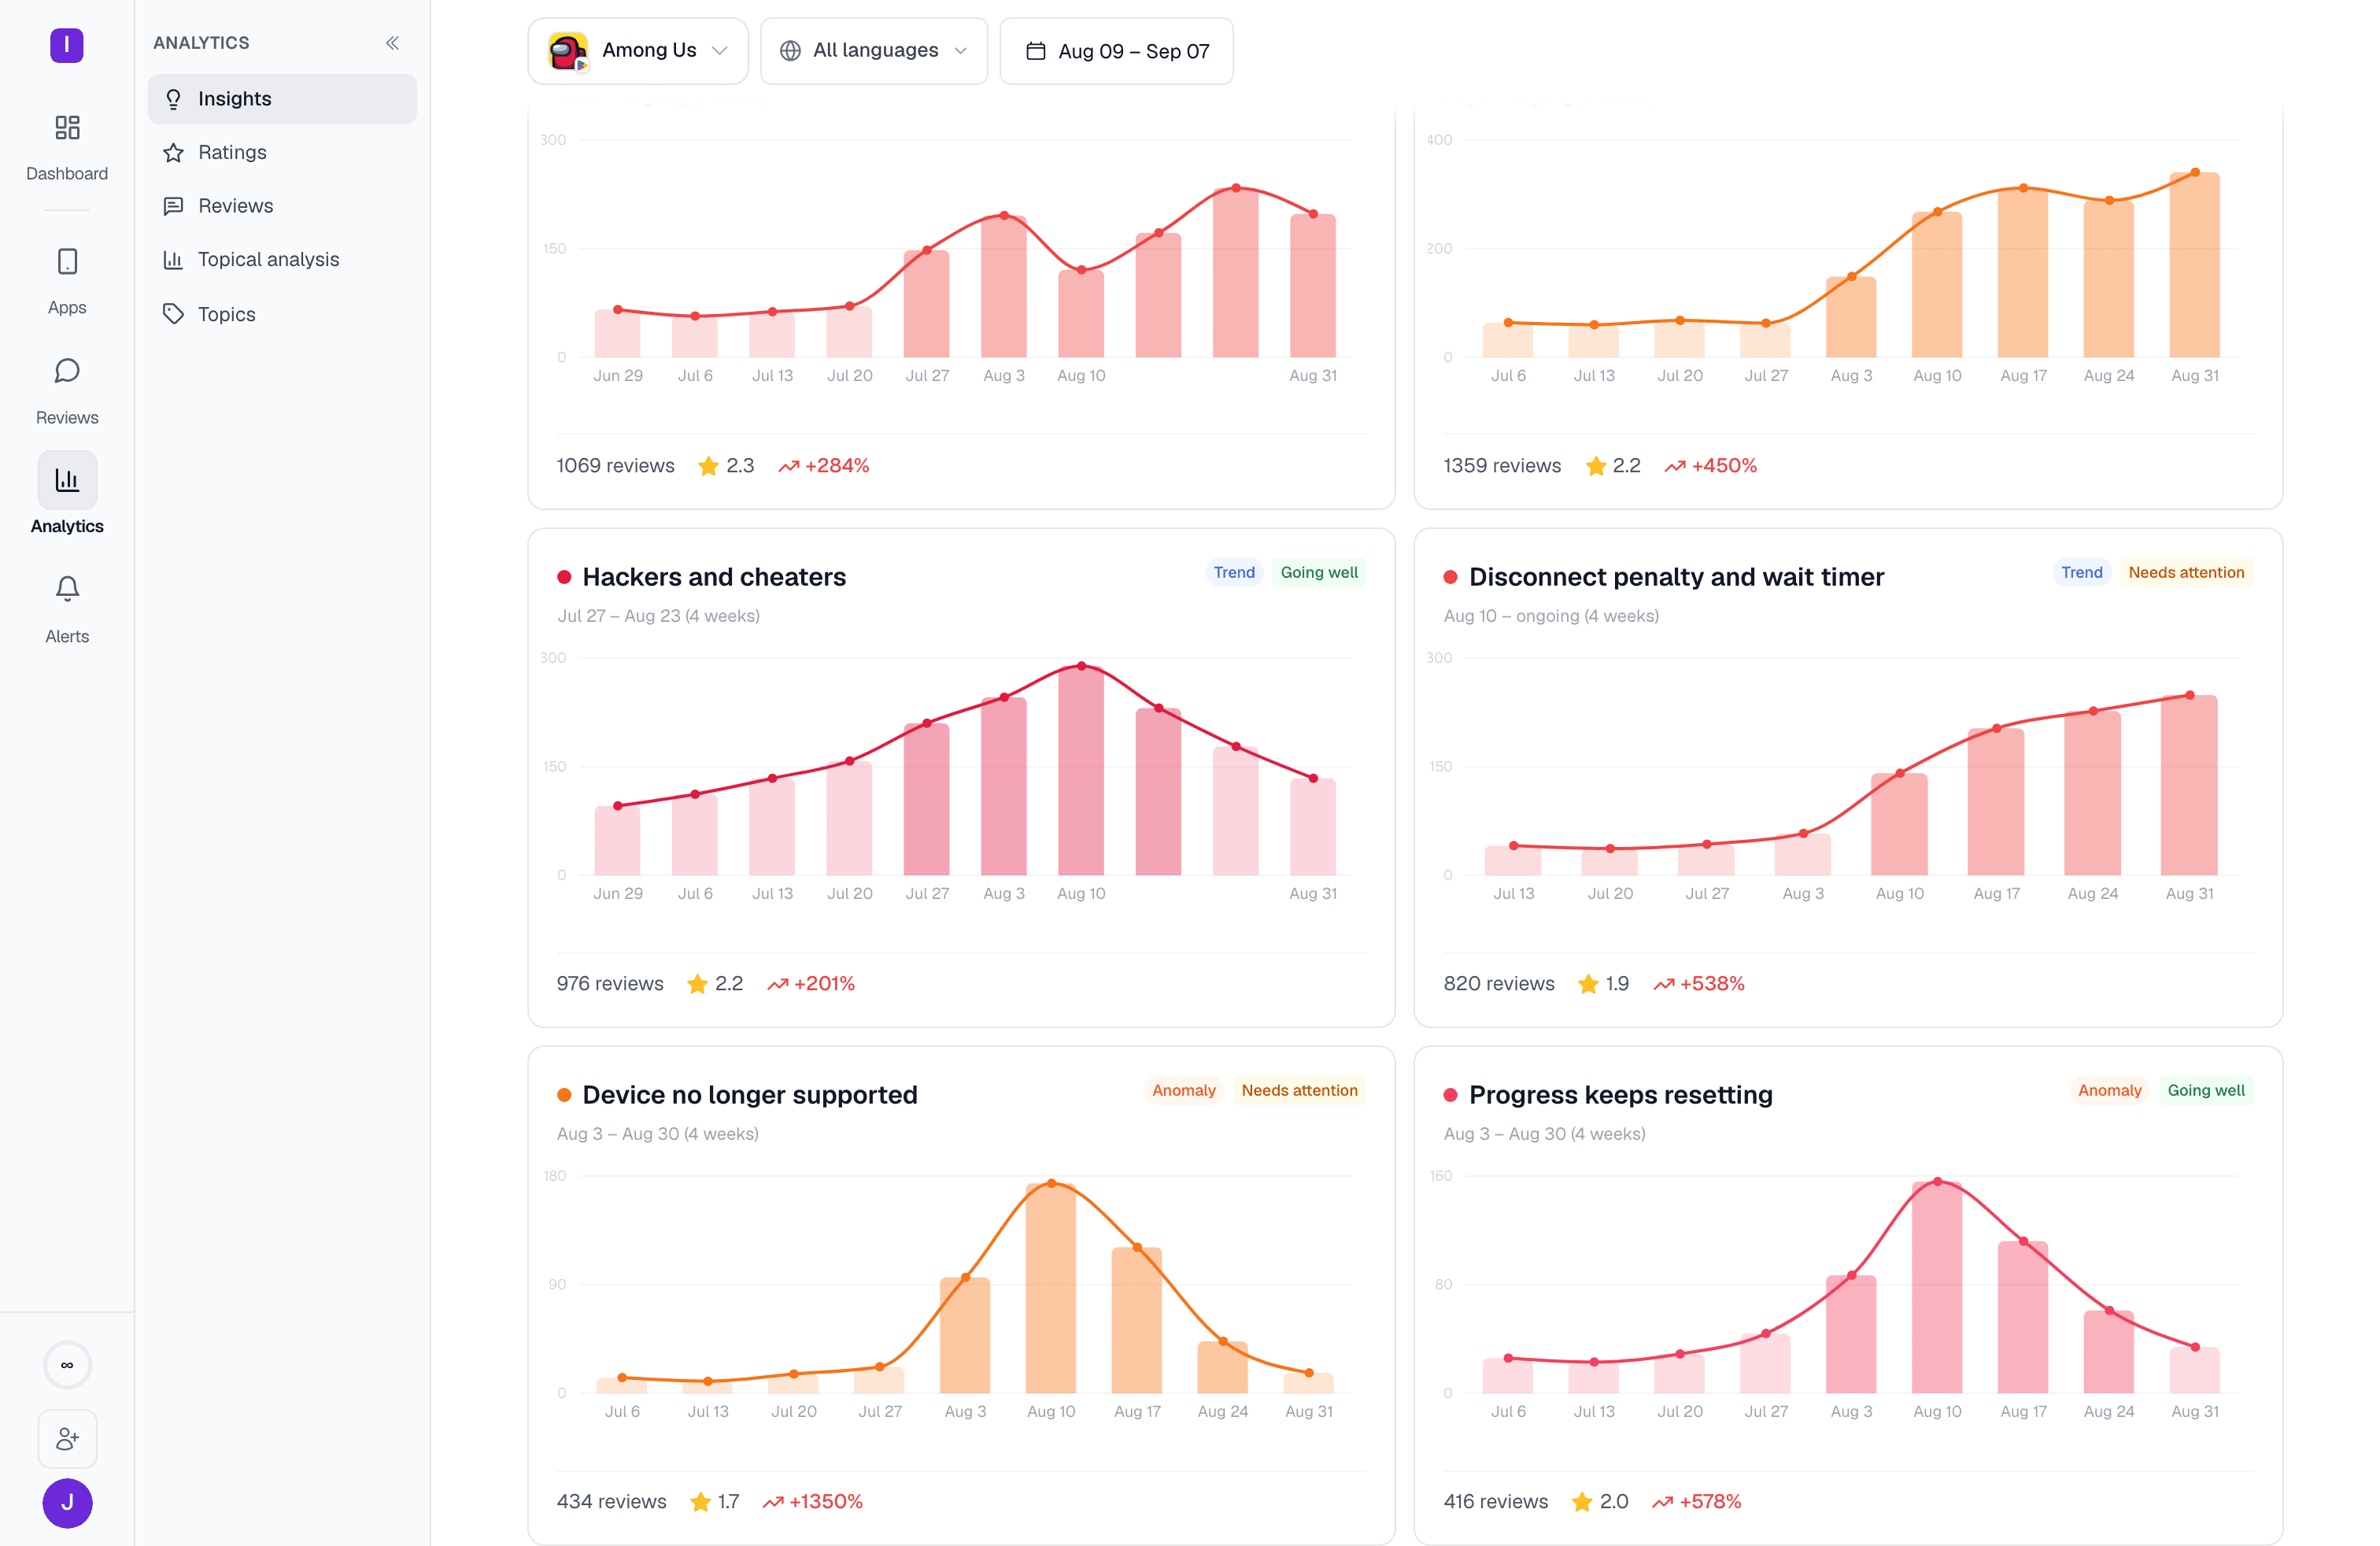This screenshot has height=1546, width=2380.
Task: Click the tallest bar in Progress keeps resetting chart
Action: tap(1937, 1287)
